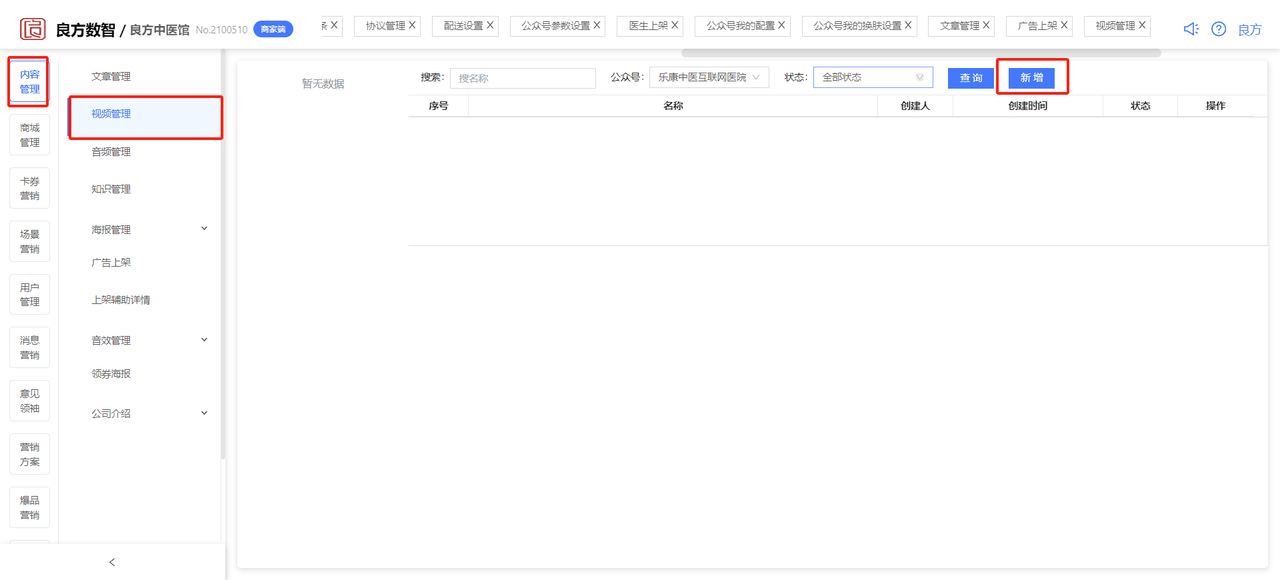Screen dimensions: 1280x580
Task: Expand the 音效管理 submenu arrow
Action: 204,340
